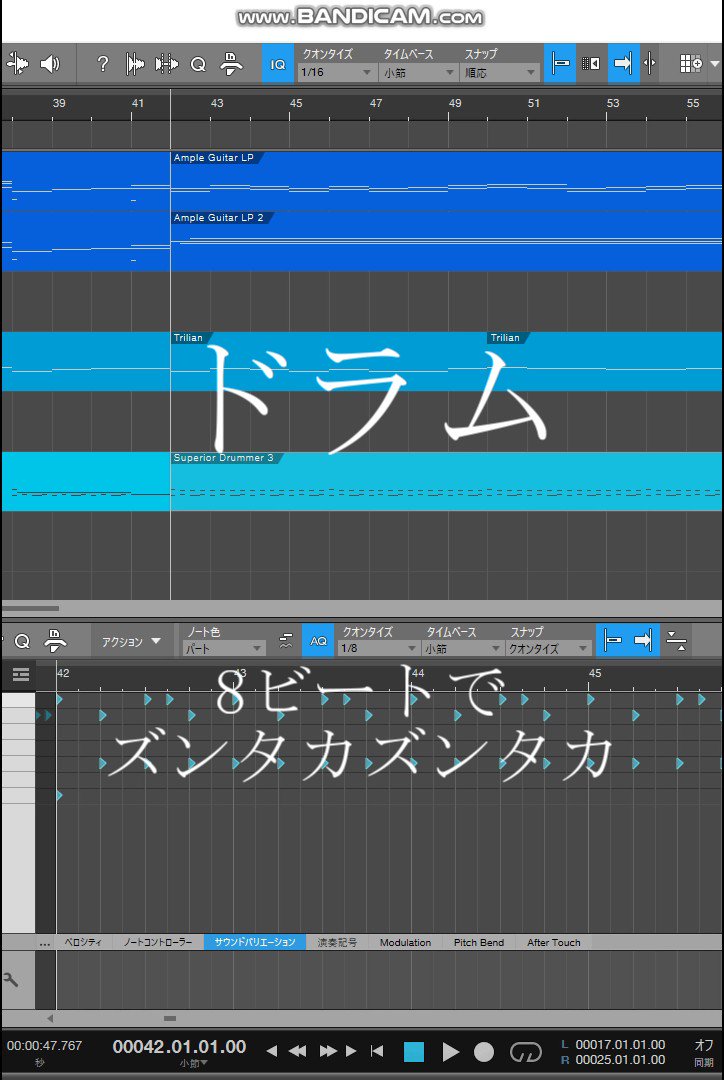Toggle editor snap button
The image size is (724, 1080).
(612, 641)
